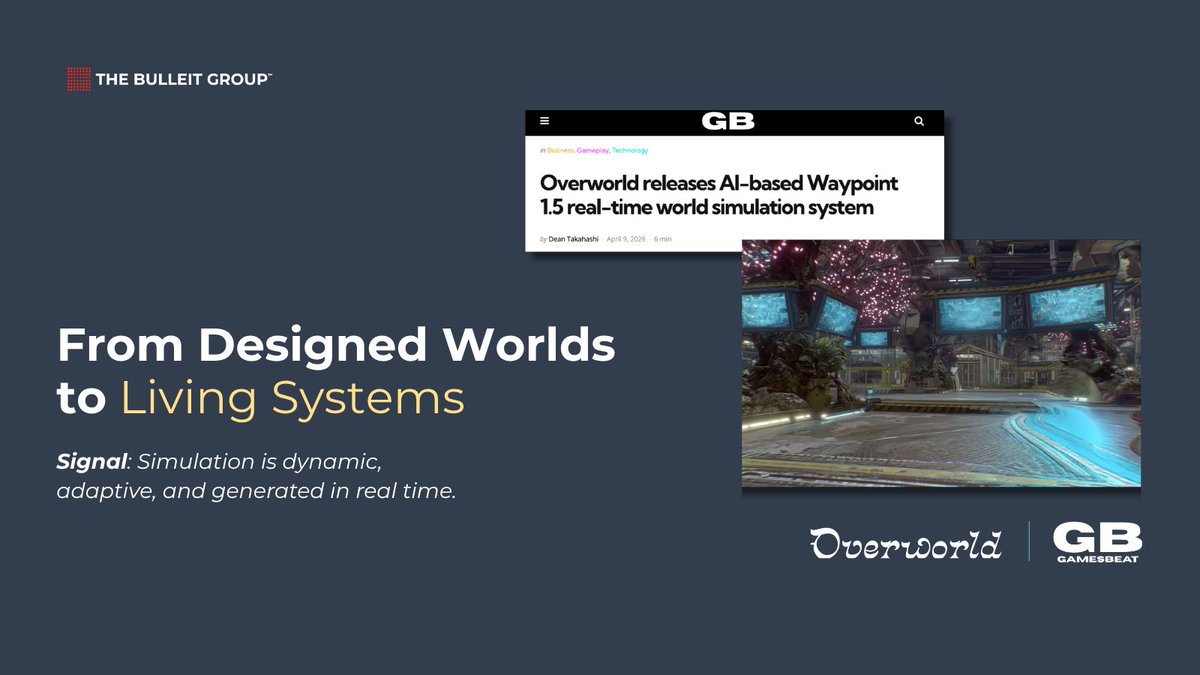Click 'The Bulleit Group' text
The image size is (1200, 675).
184,79
